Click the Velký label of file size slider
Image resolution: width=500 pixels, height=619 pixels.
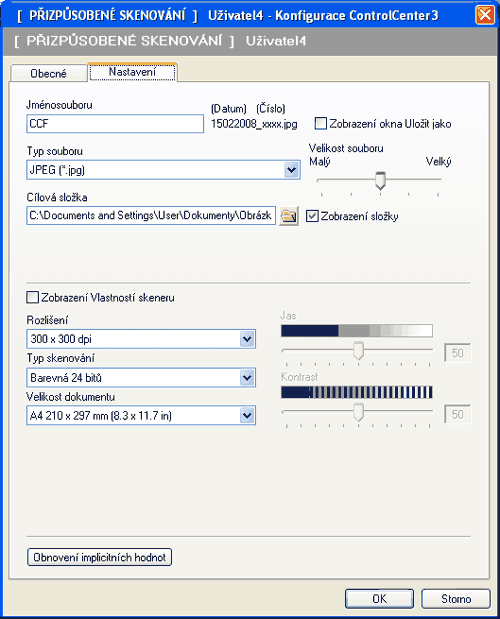438,161
